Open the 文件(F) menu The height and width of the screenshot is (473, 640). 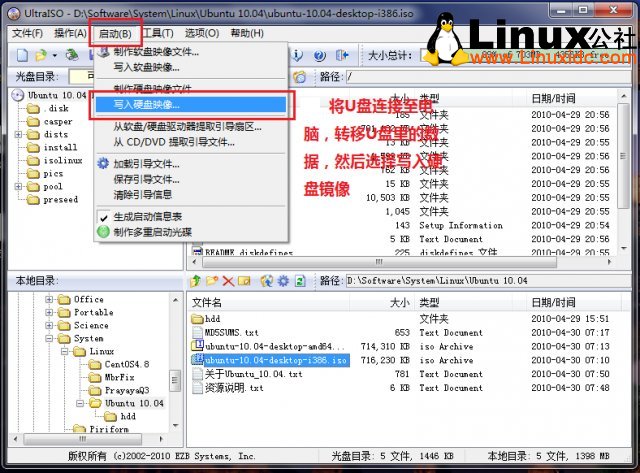click(x=27, y=33)
